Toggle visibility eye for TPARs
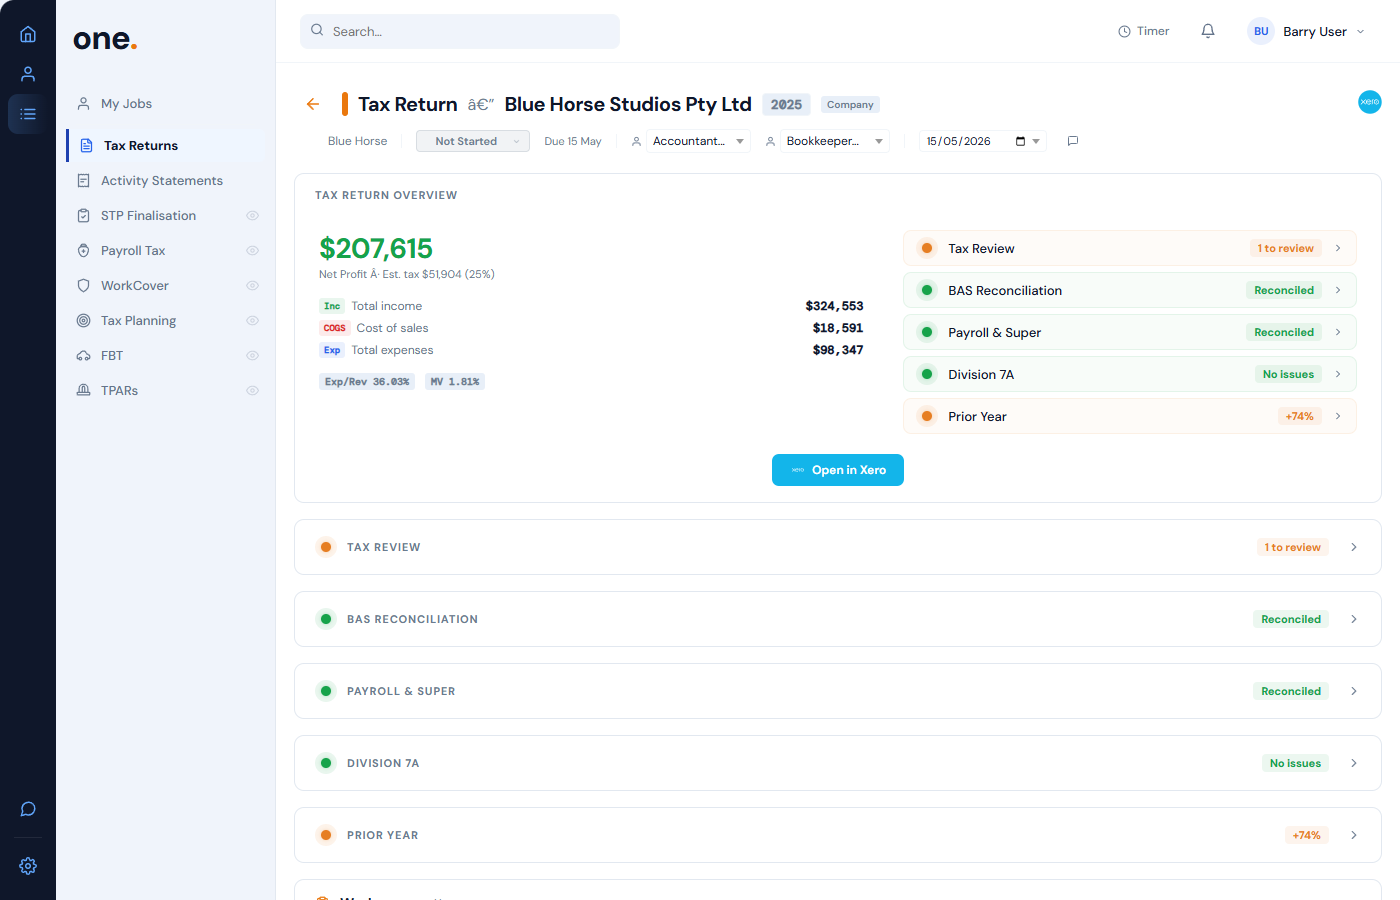Screen dimensions: 1400x900 pyautogui.click(x=253, y=390)
